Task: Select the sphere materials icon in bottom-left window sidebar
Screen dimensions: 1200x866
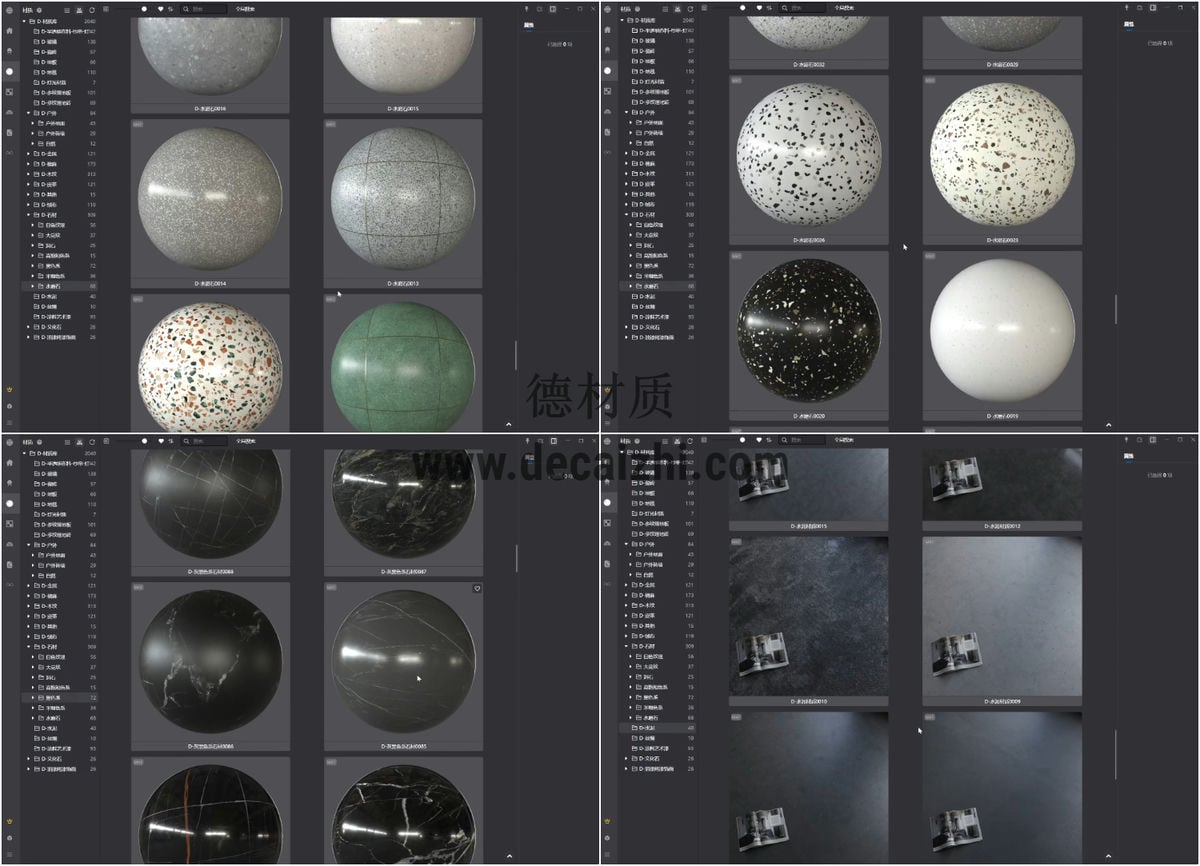Action: 10,503
